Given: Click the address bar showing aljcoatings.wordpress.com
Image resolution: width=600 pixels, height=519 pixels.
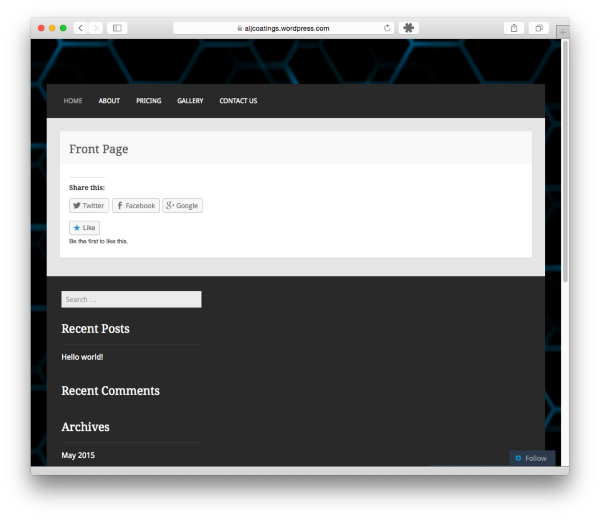Looking at the screenshot, I should [x=283, y=28].
